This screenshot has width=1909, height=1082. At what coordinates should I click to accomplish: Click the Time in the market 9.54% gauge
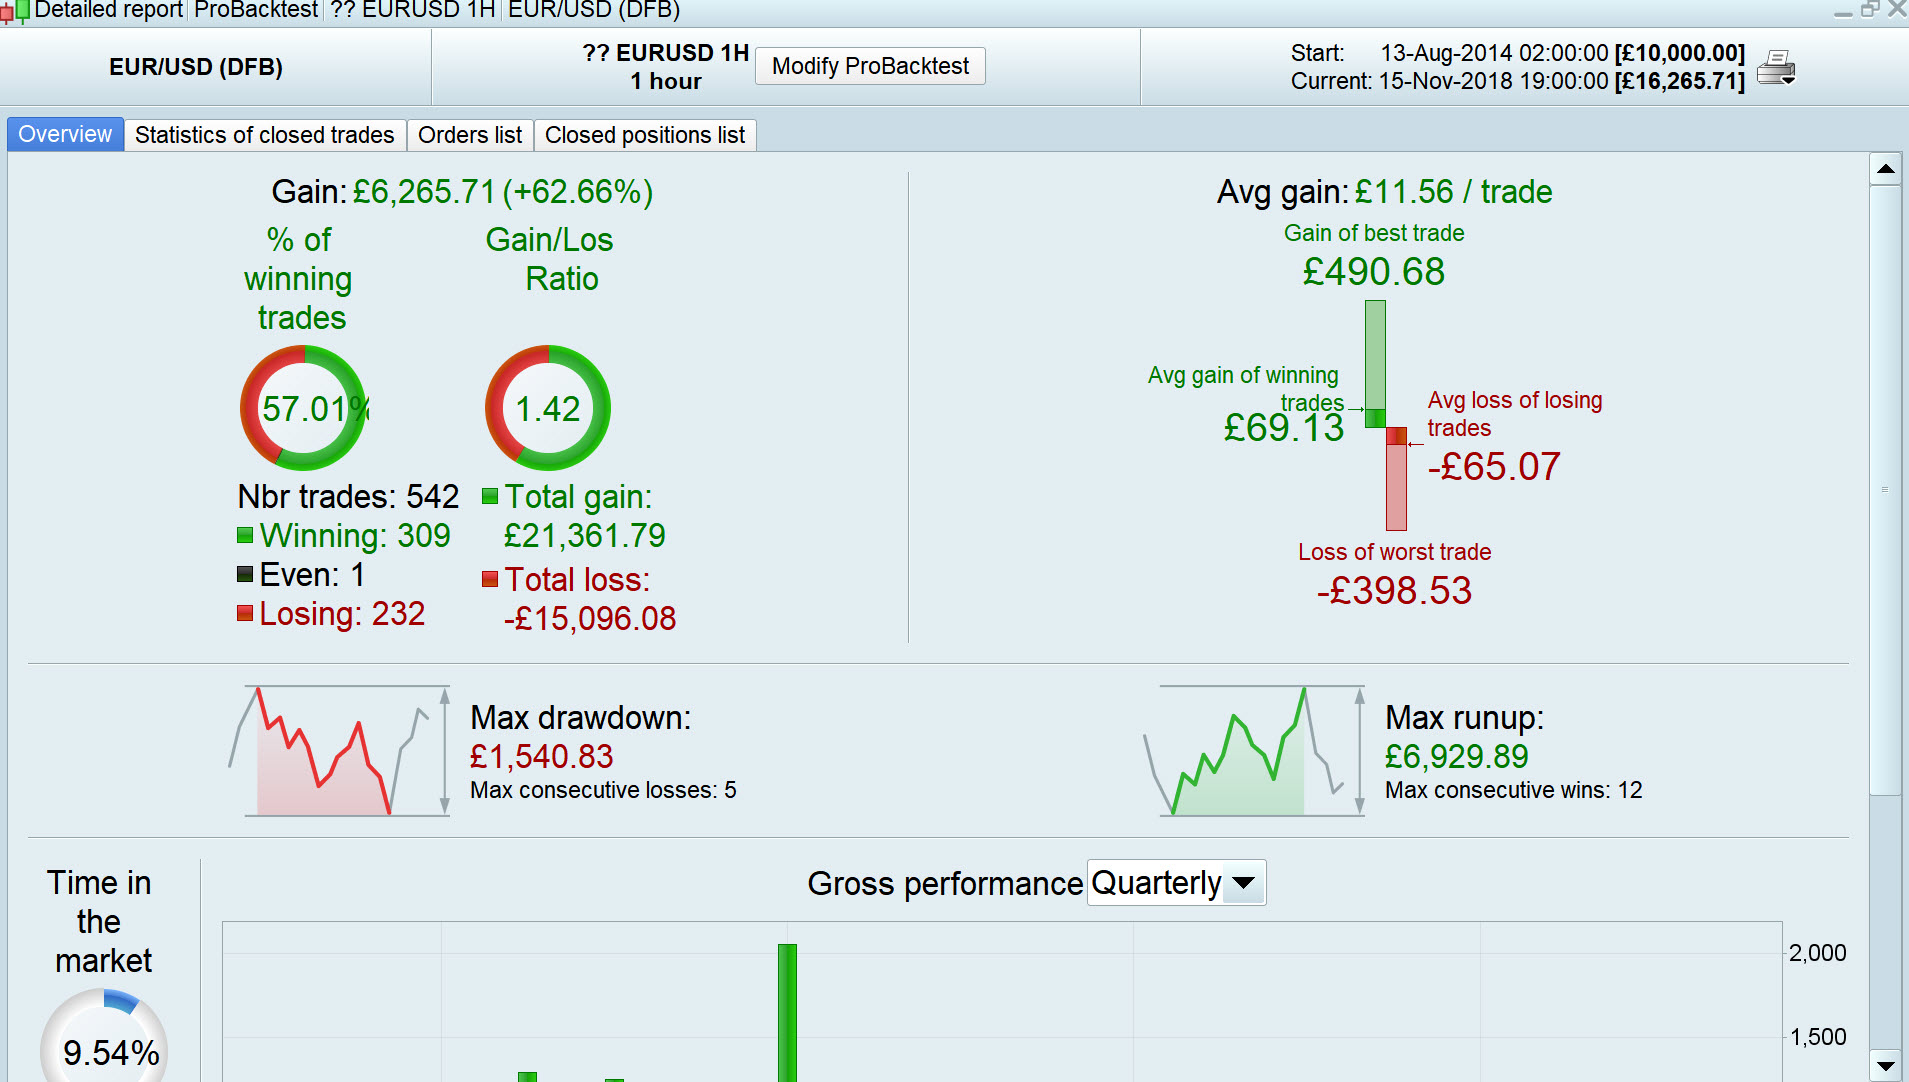[104, 1036]
